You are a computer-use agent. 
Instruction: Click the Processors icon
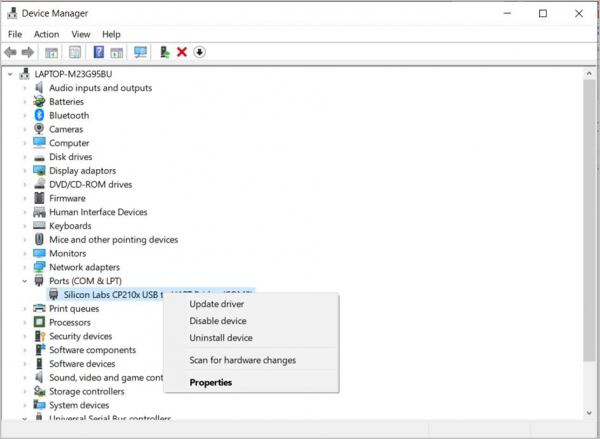[39, 322]
